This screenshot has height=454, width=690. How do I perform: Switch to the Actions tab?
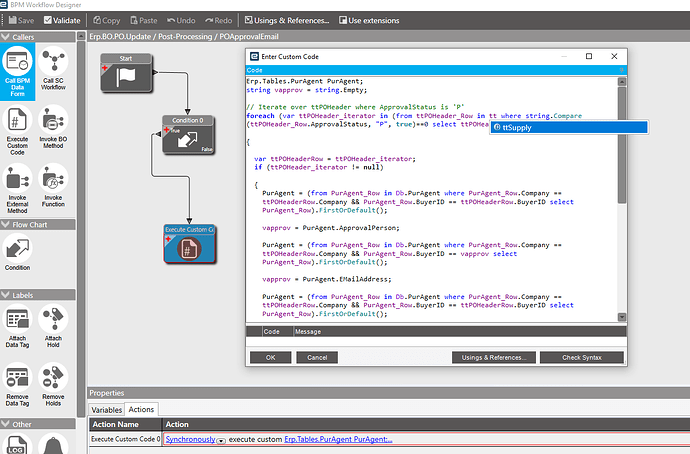141,410
